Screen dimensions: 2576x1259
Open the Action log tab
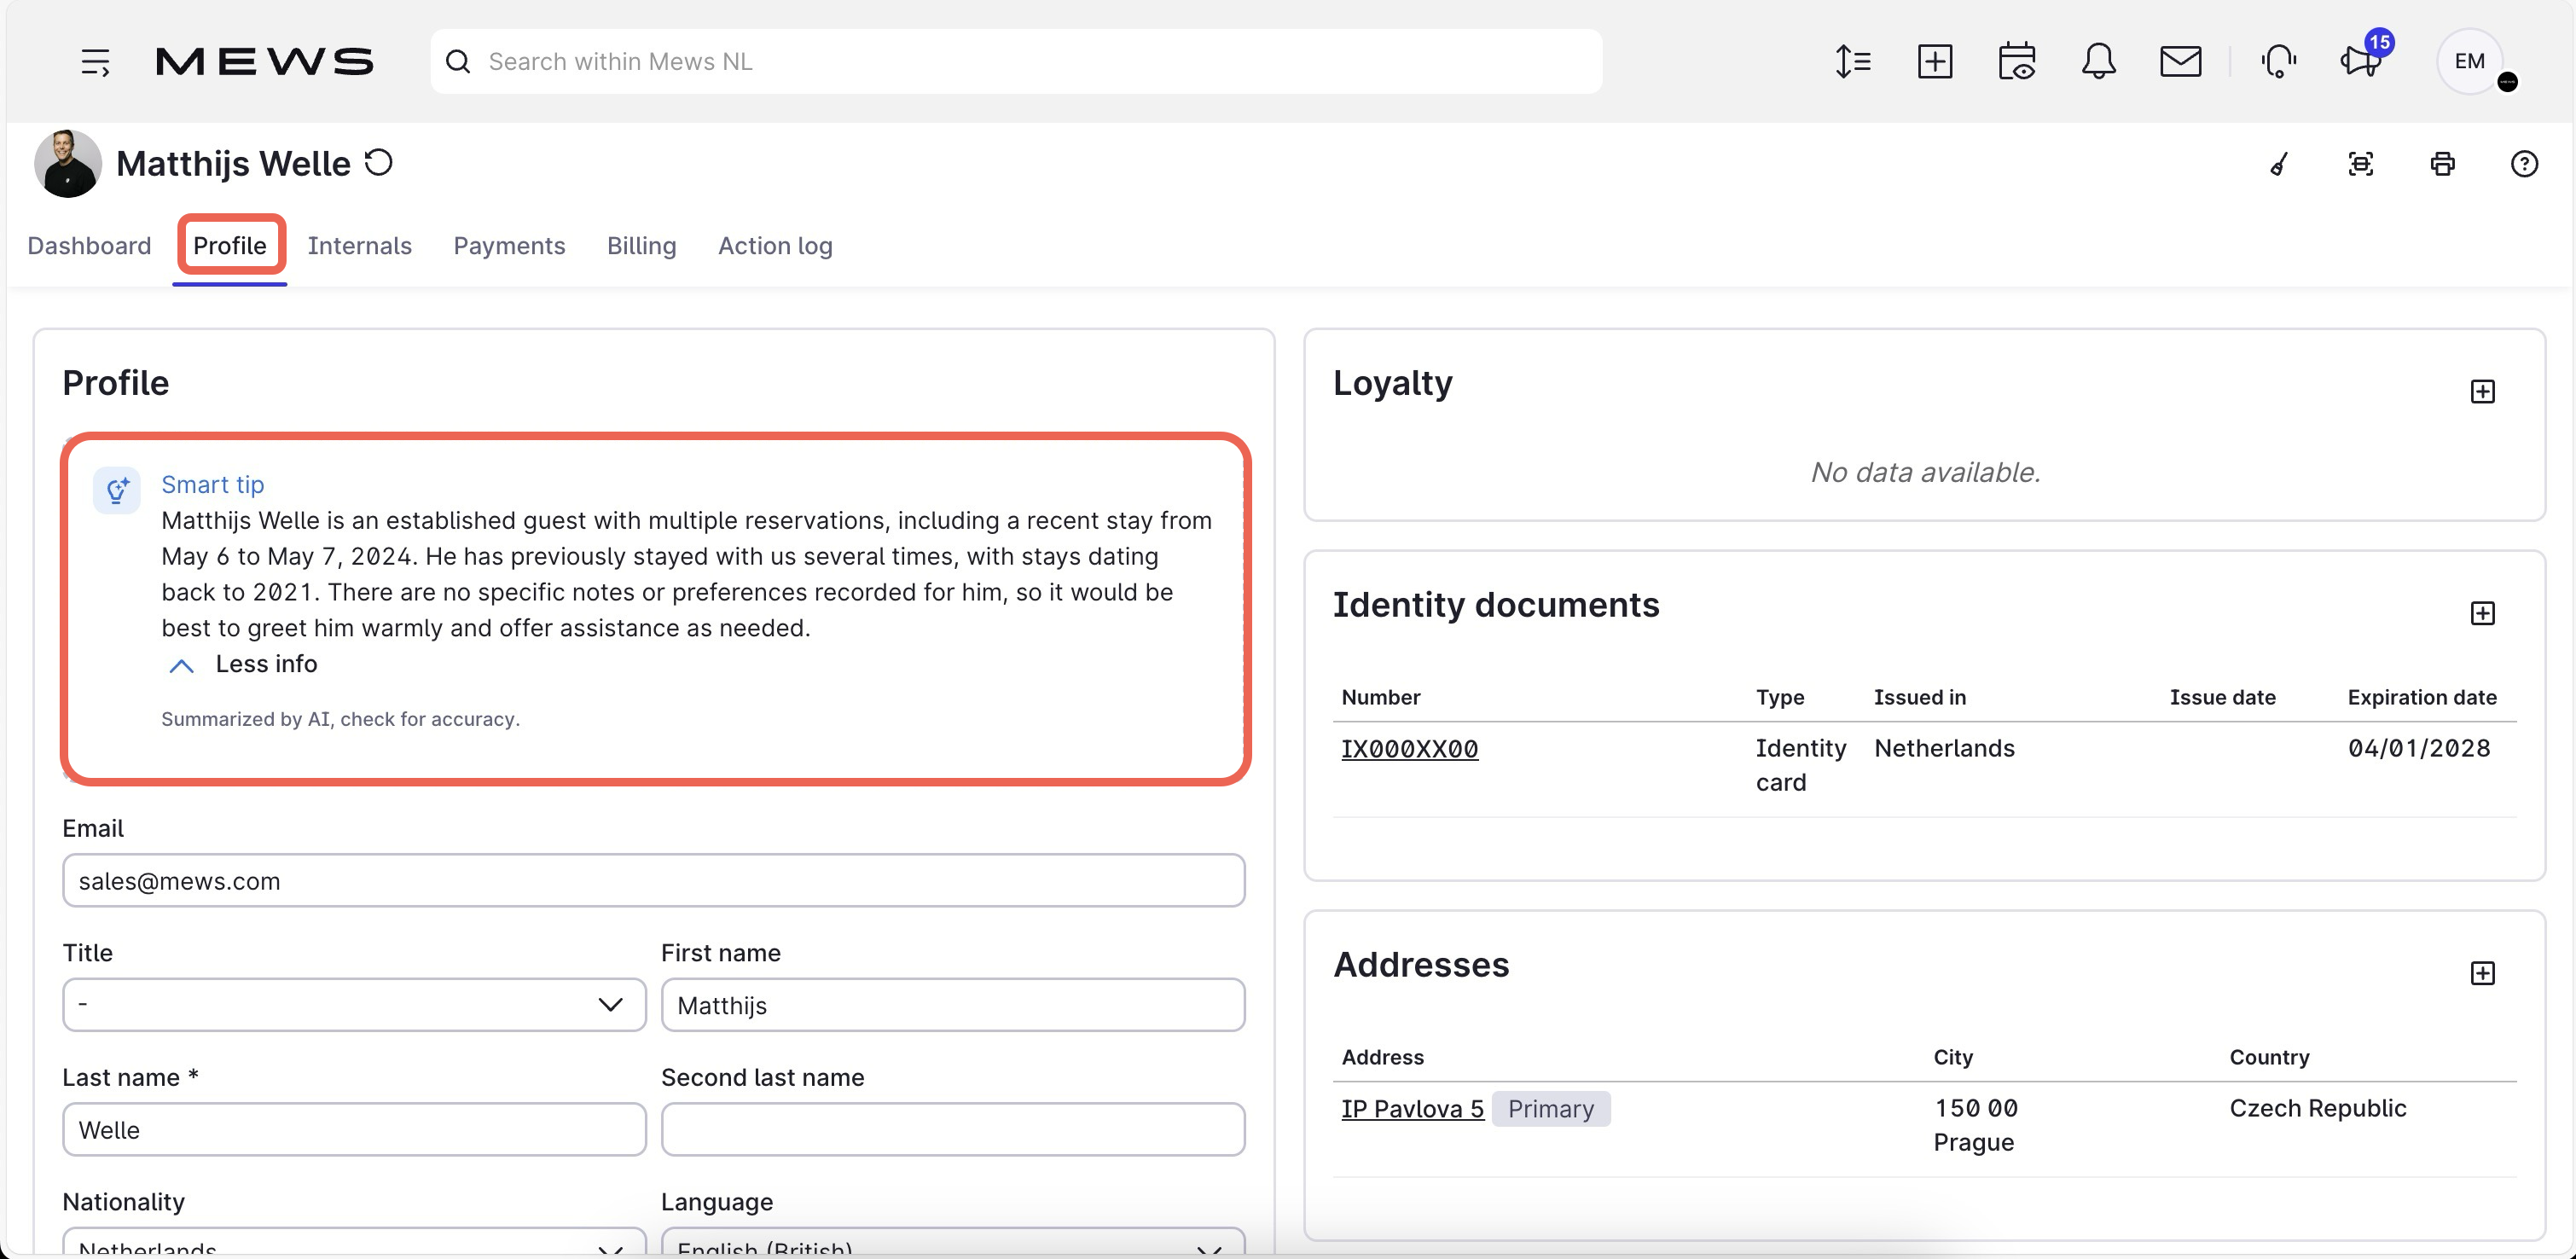point(774,246)
